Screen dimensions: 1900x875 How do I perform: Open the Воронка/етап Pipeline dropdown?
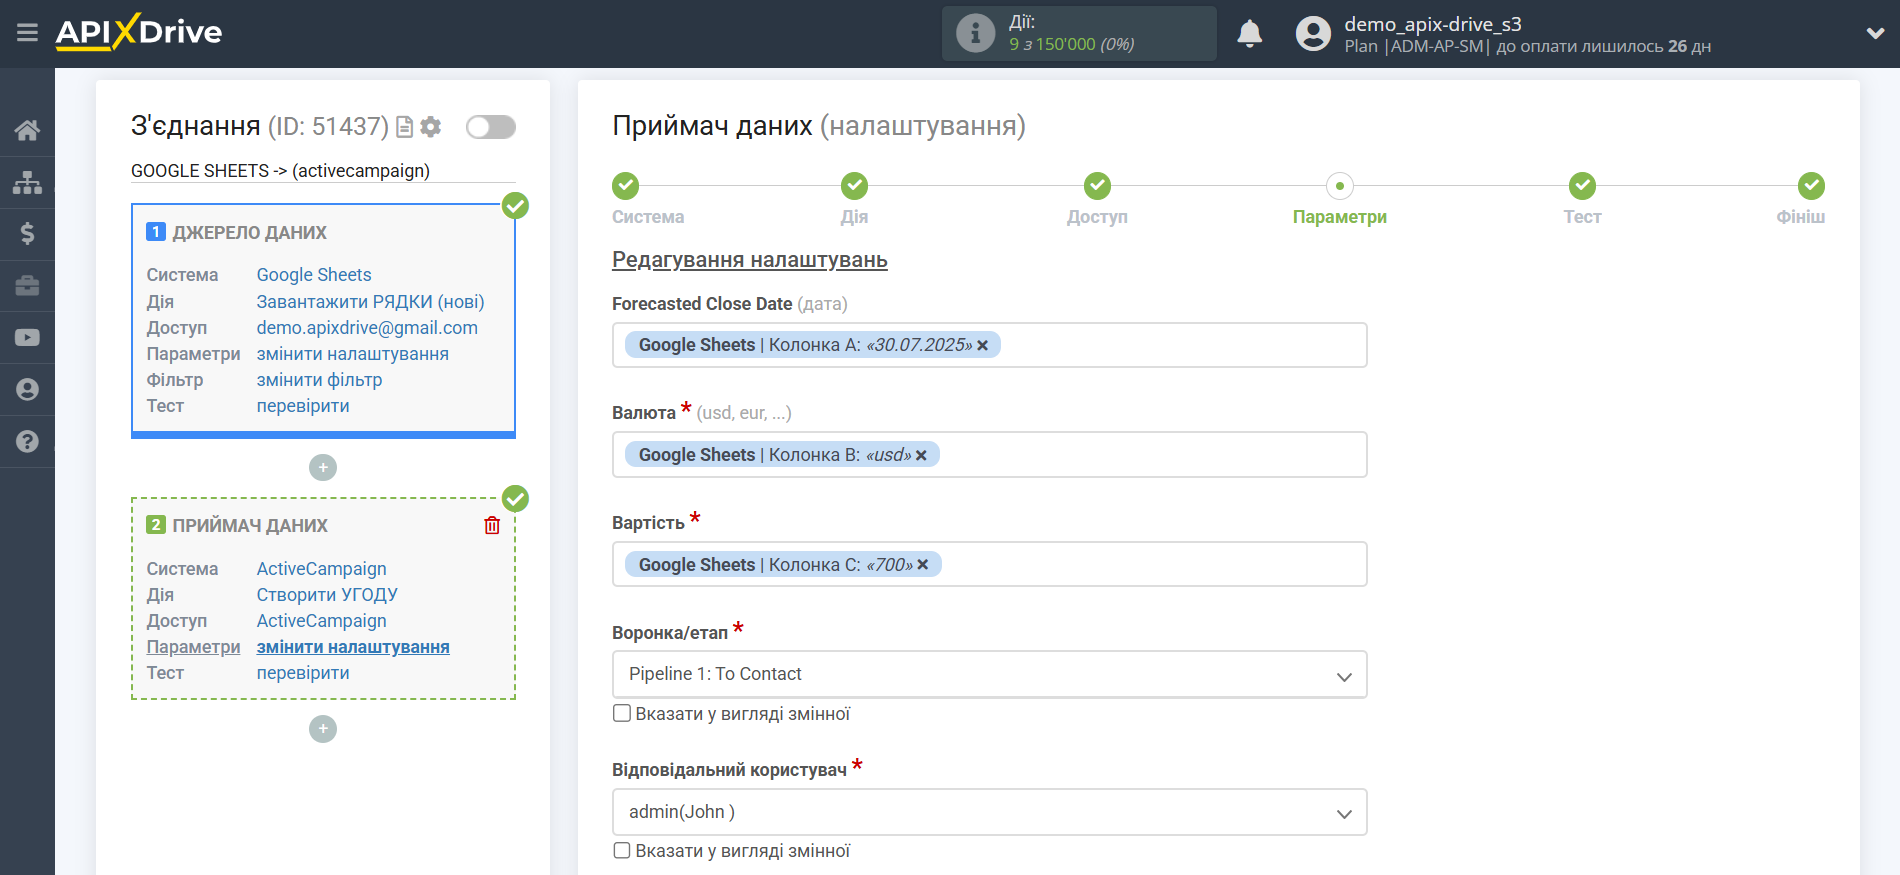click(x=989, y=674)
